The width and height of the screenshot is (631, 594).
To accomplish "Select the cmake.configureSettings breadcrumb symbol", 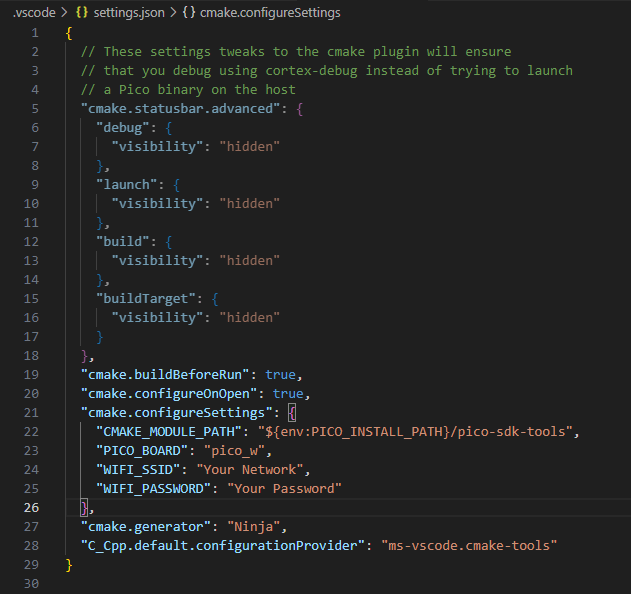I will click(270, 13).
